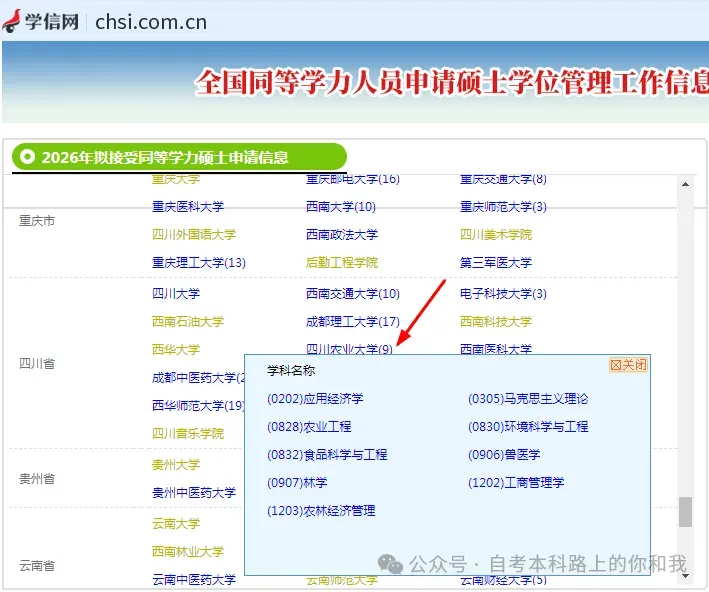The width and height of the screenshot is (709, 592).
Task: Close the 学科名称 popup with 关闭
Action: [x=628, y=365]
